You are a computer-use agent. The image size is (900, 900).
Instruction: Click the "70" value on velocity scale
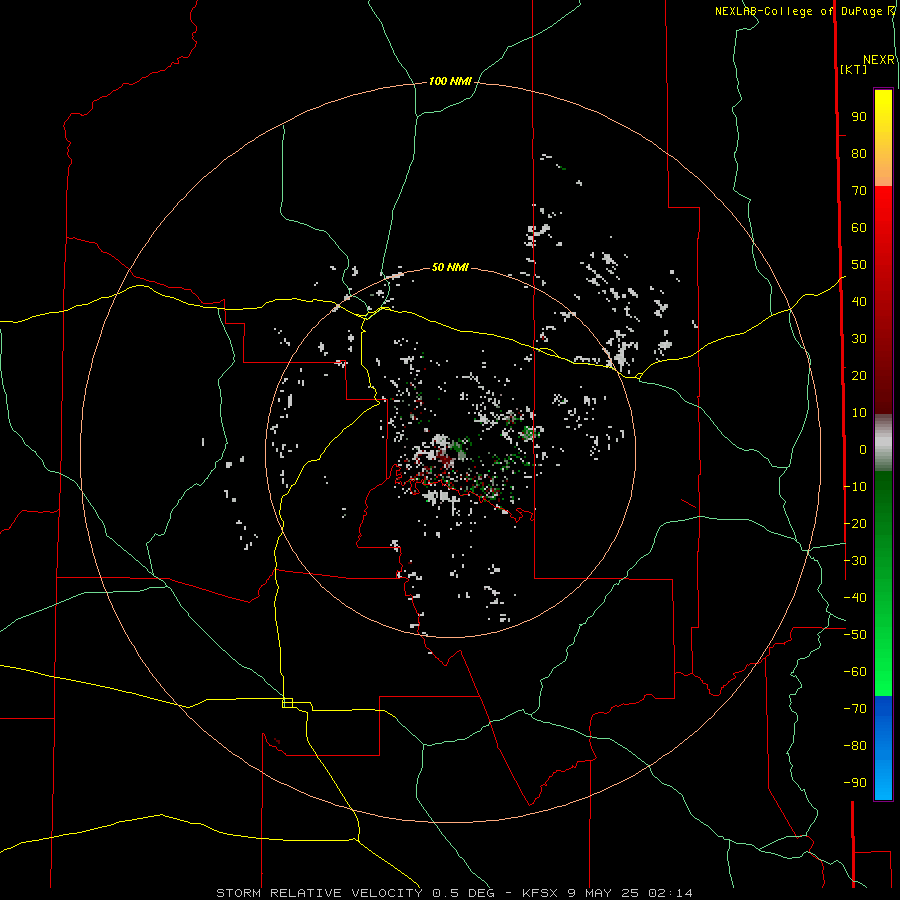[859, 191]
